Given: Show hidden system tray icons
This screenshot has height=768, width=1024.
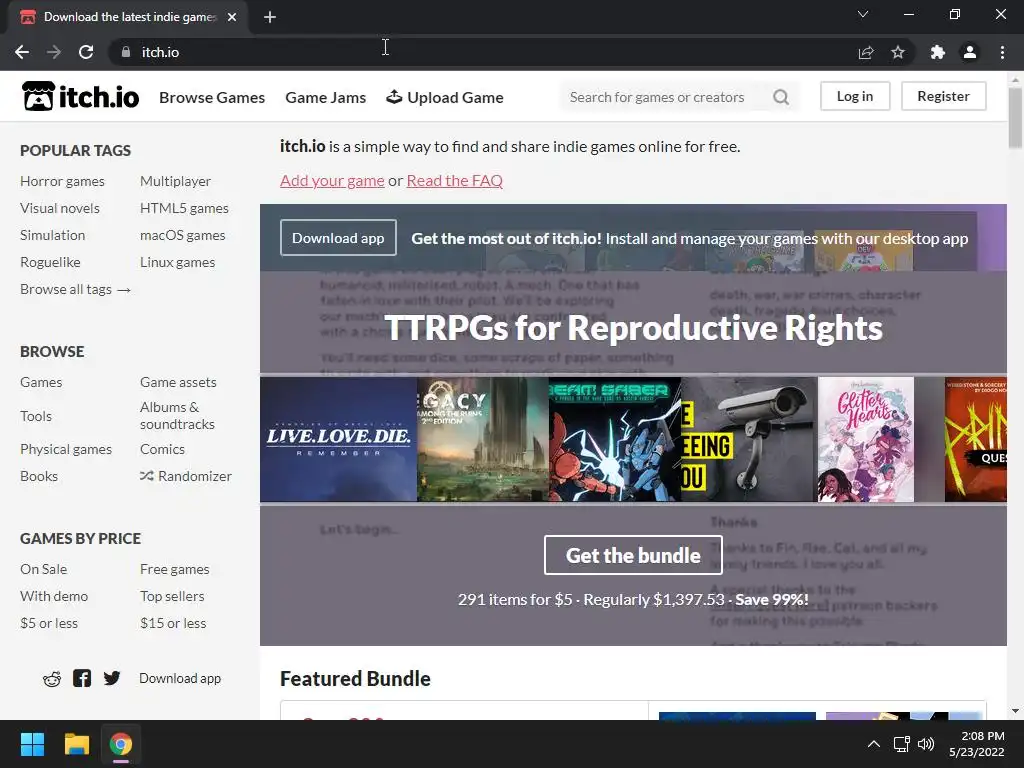Looking at the screenshot, I should click(x=873, y=744).
